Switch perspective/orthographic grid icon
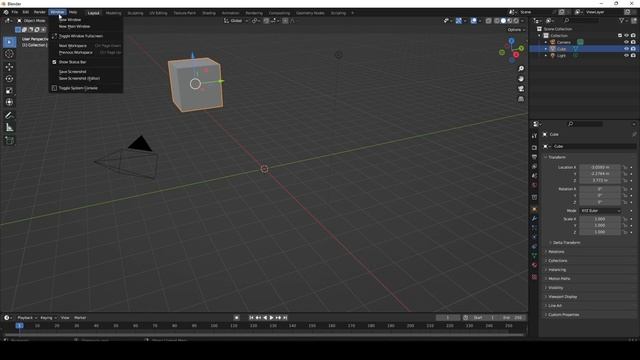640x360 pixels. point(521,99)
